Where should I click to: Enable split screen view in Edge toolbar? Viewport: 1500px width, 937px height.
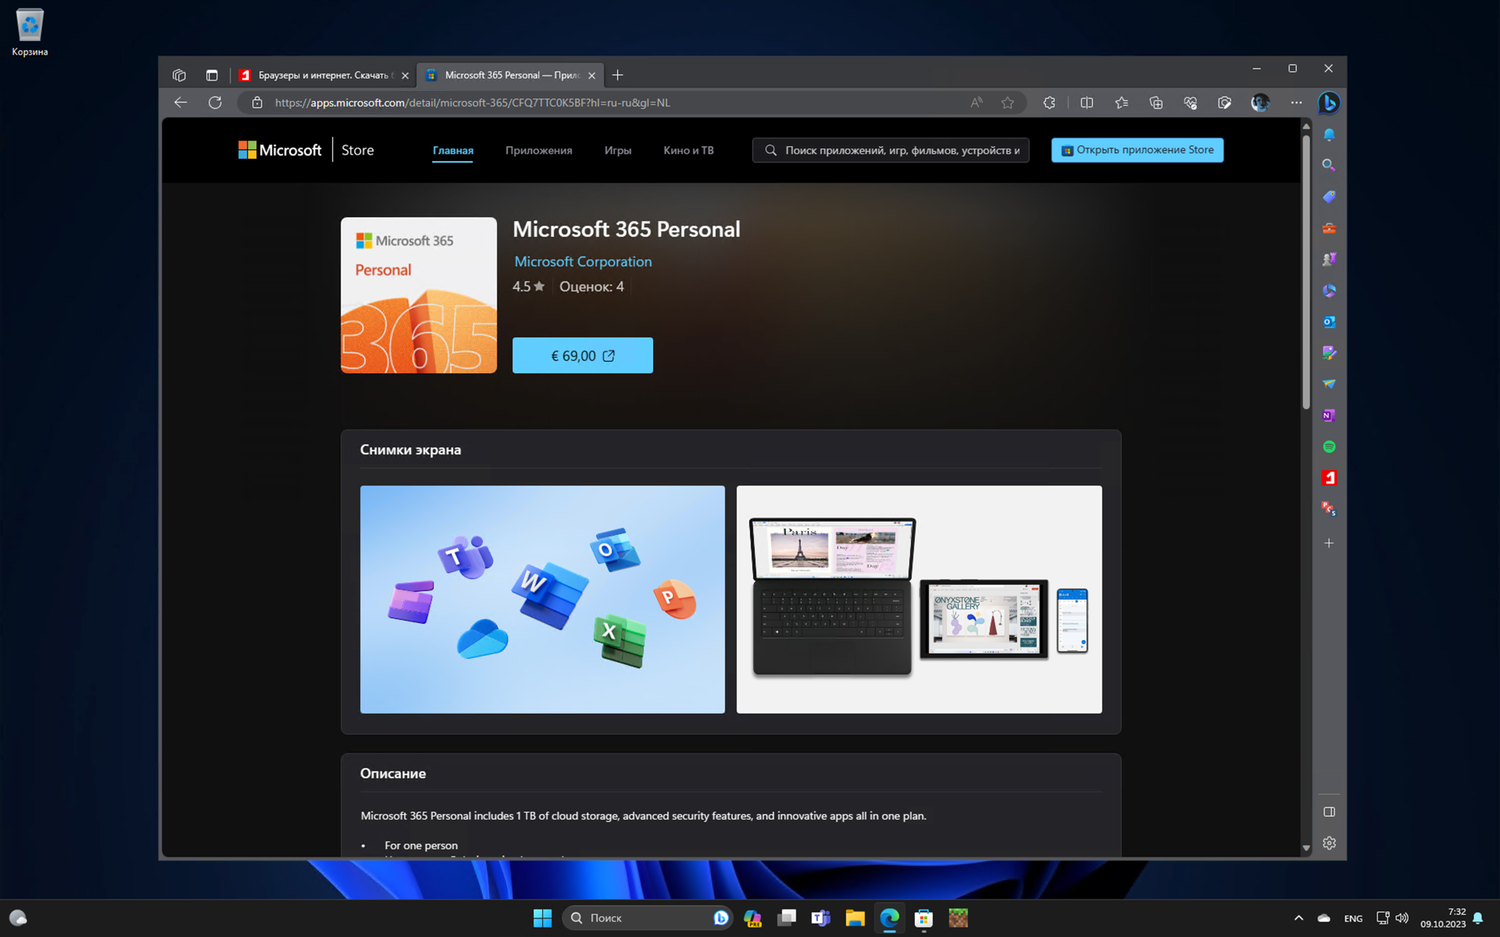(x=1087, y=102)
